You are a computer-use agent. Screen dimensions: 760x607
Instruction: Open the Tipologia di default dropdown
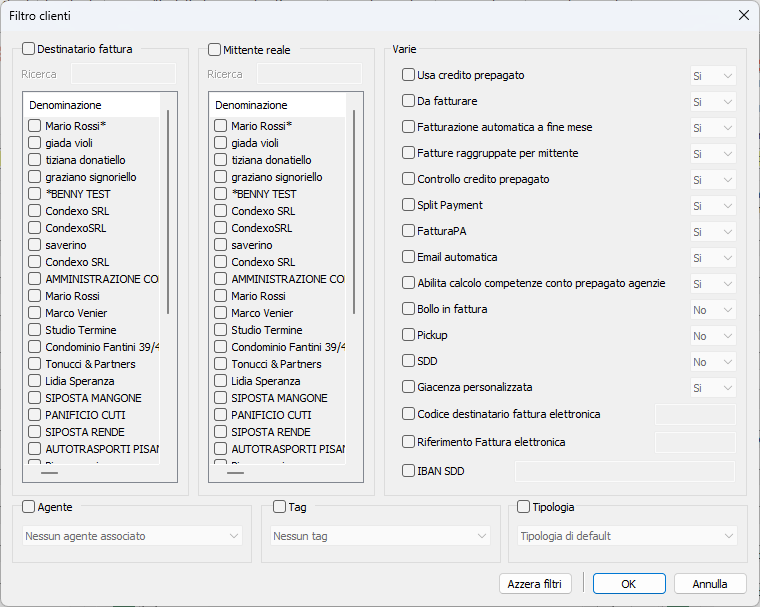tap(627, 536)
